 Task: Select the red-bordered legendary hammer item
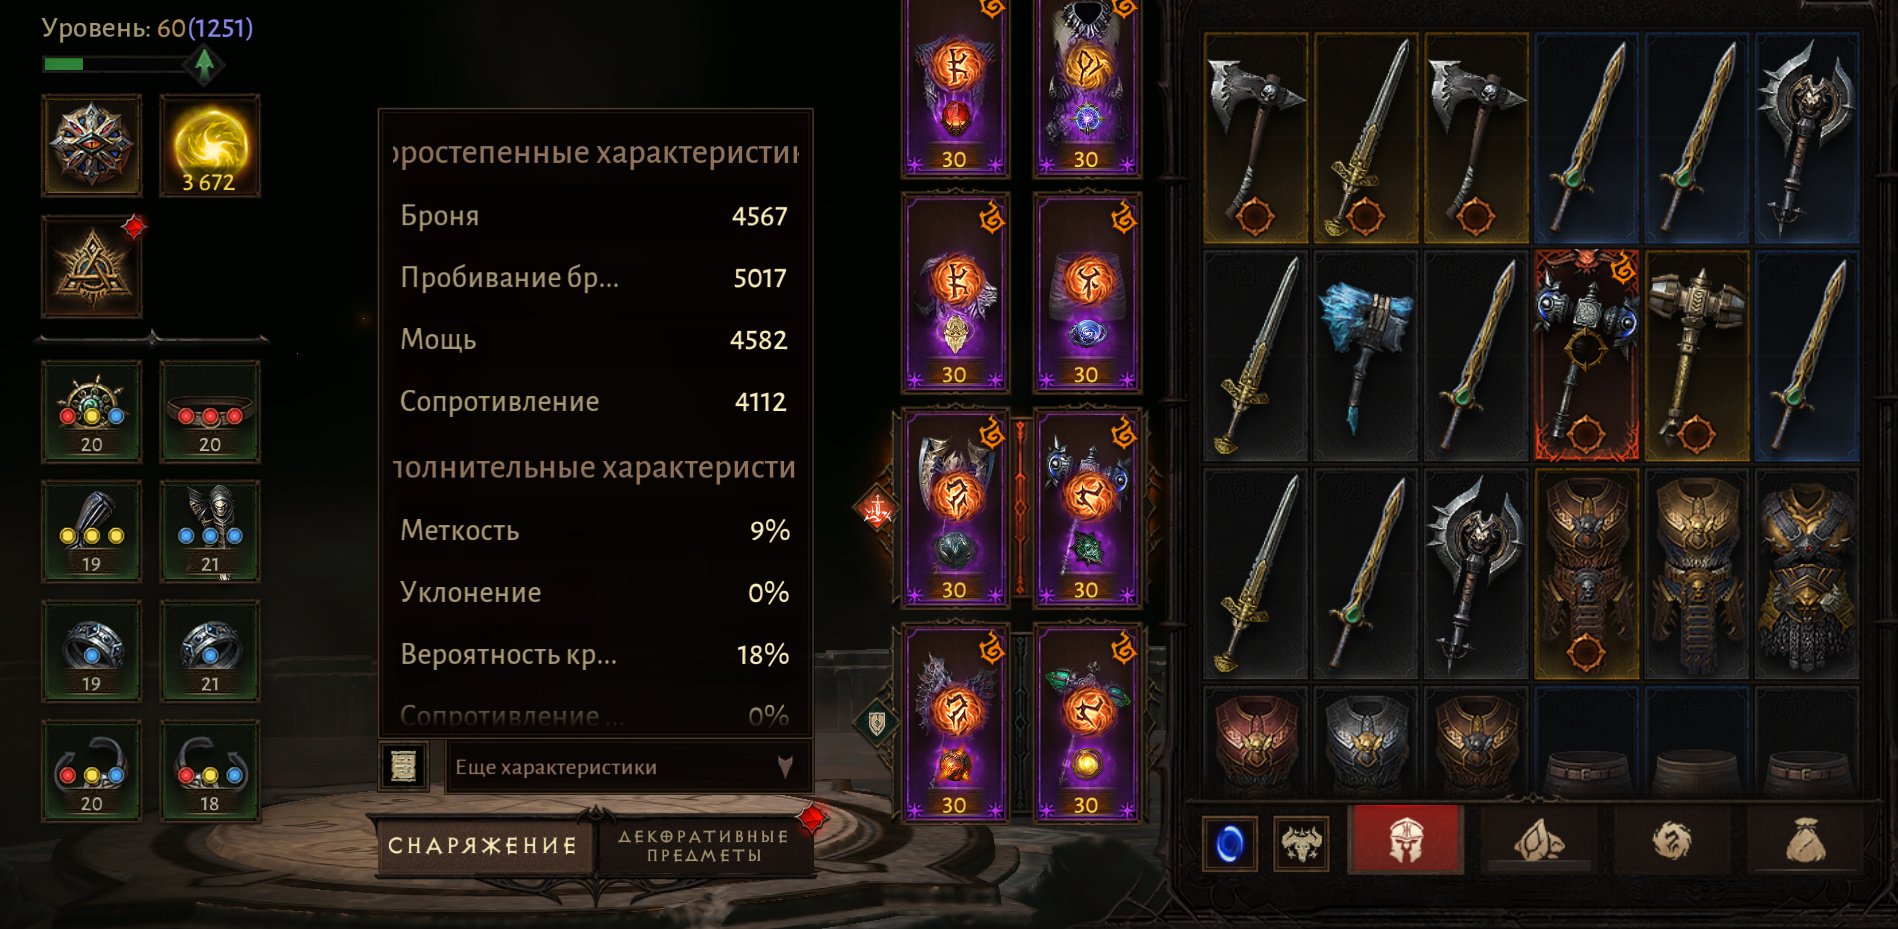pos(1586,355)
